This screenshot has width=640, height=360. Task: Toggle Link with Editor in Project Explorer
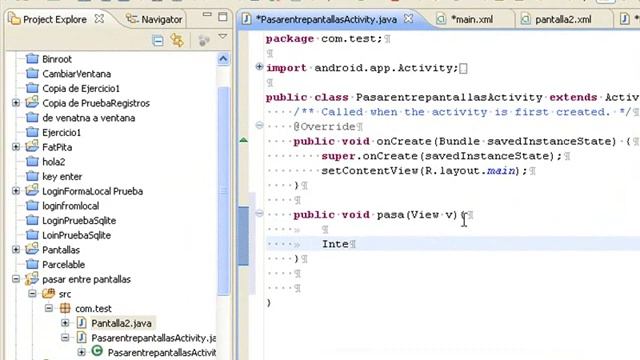(x=178, y=40)
